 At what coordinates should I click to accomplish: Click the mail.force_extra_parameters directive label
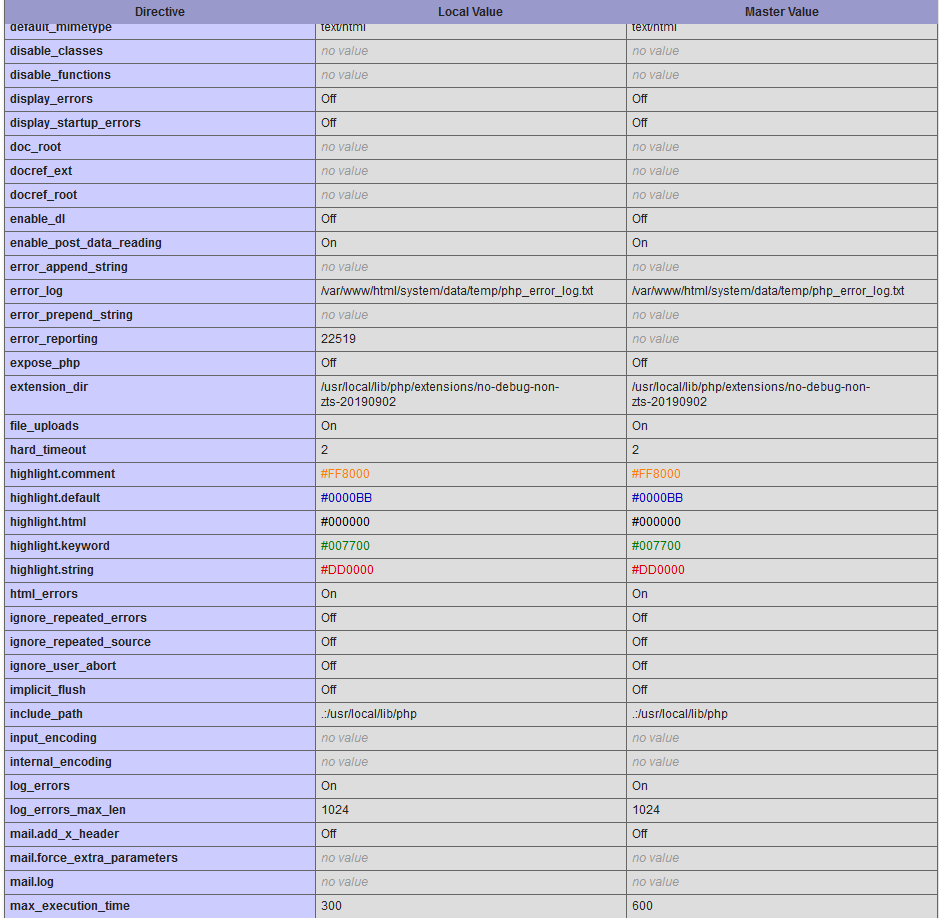(93, 858)
